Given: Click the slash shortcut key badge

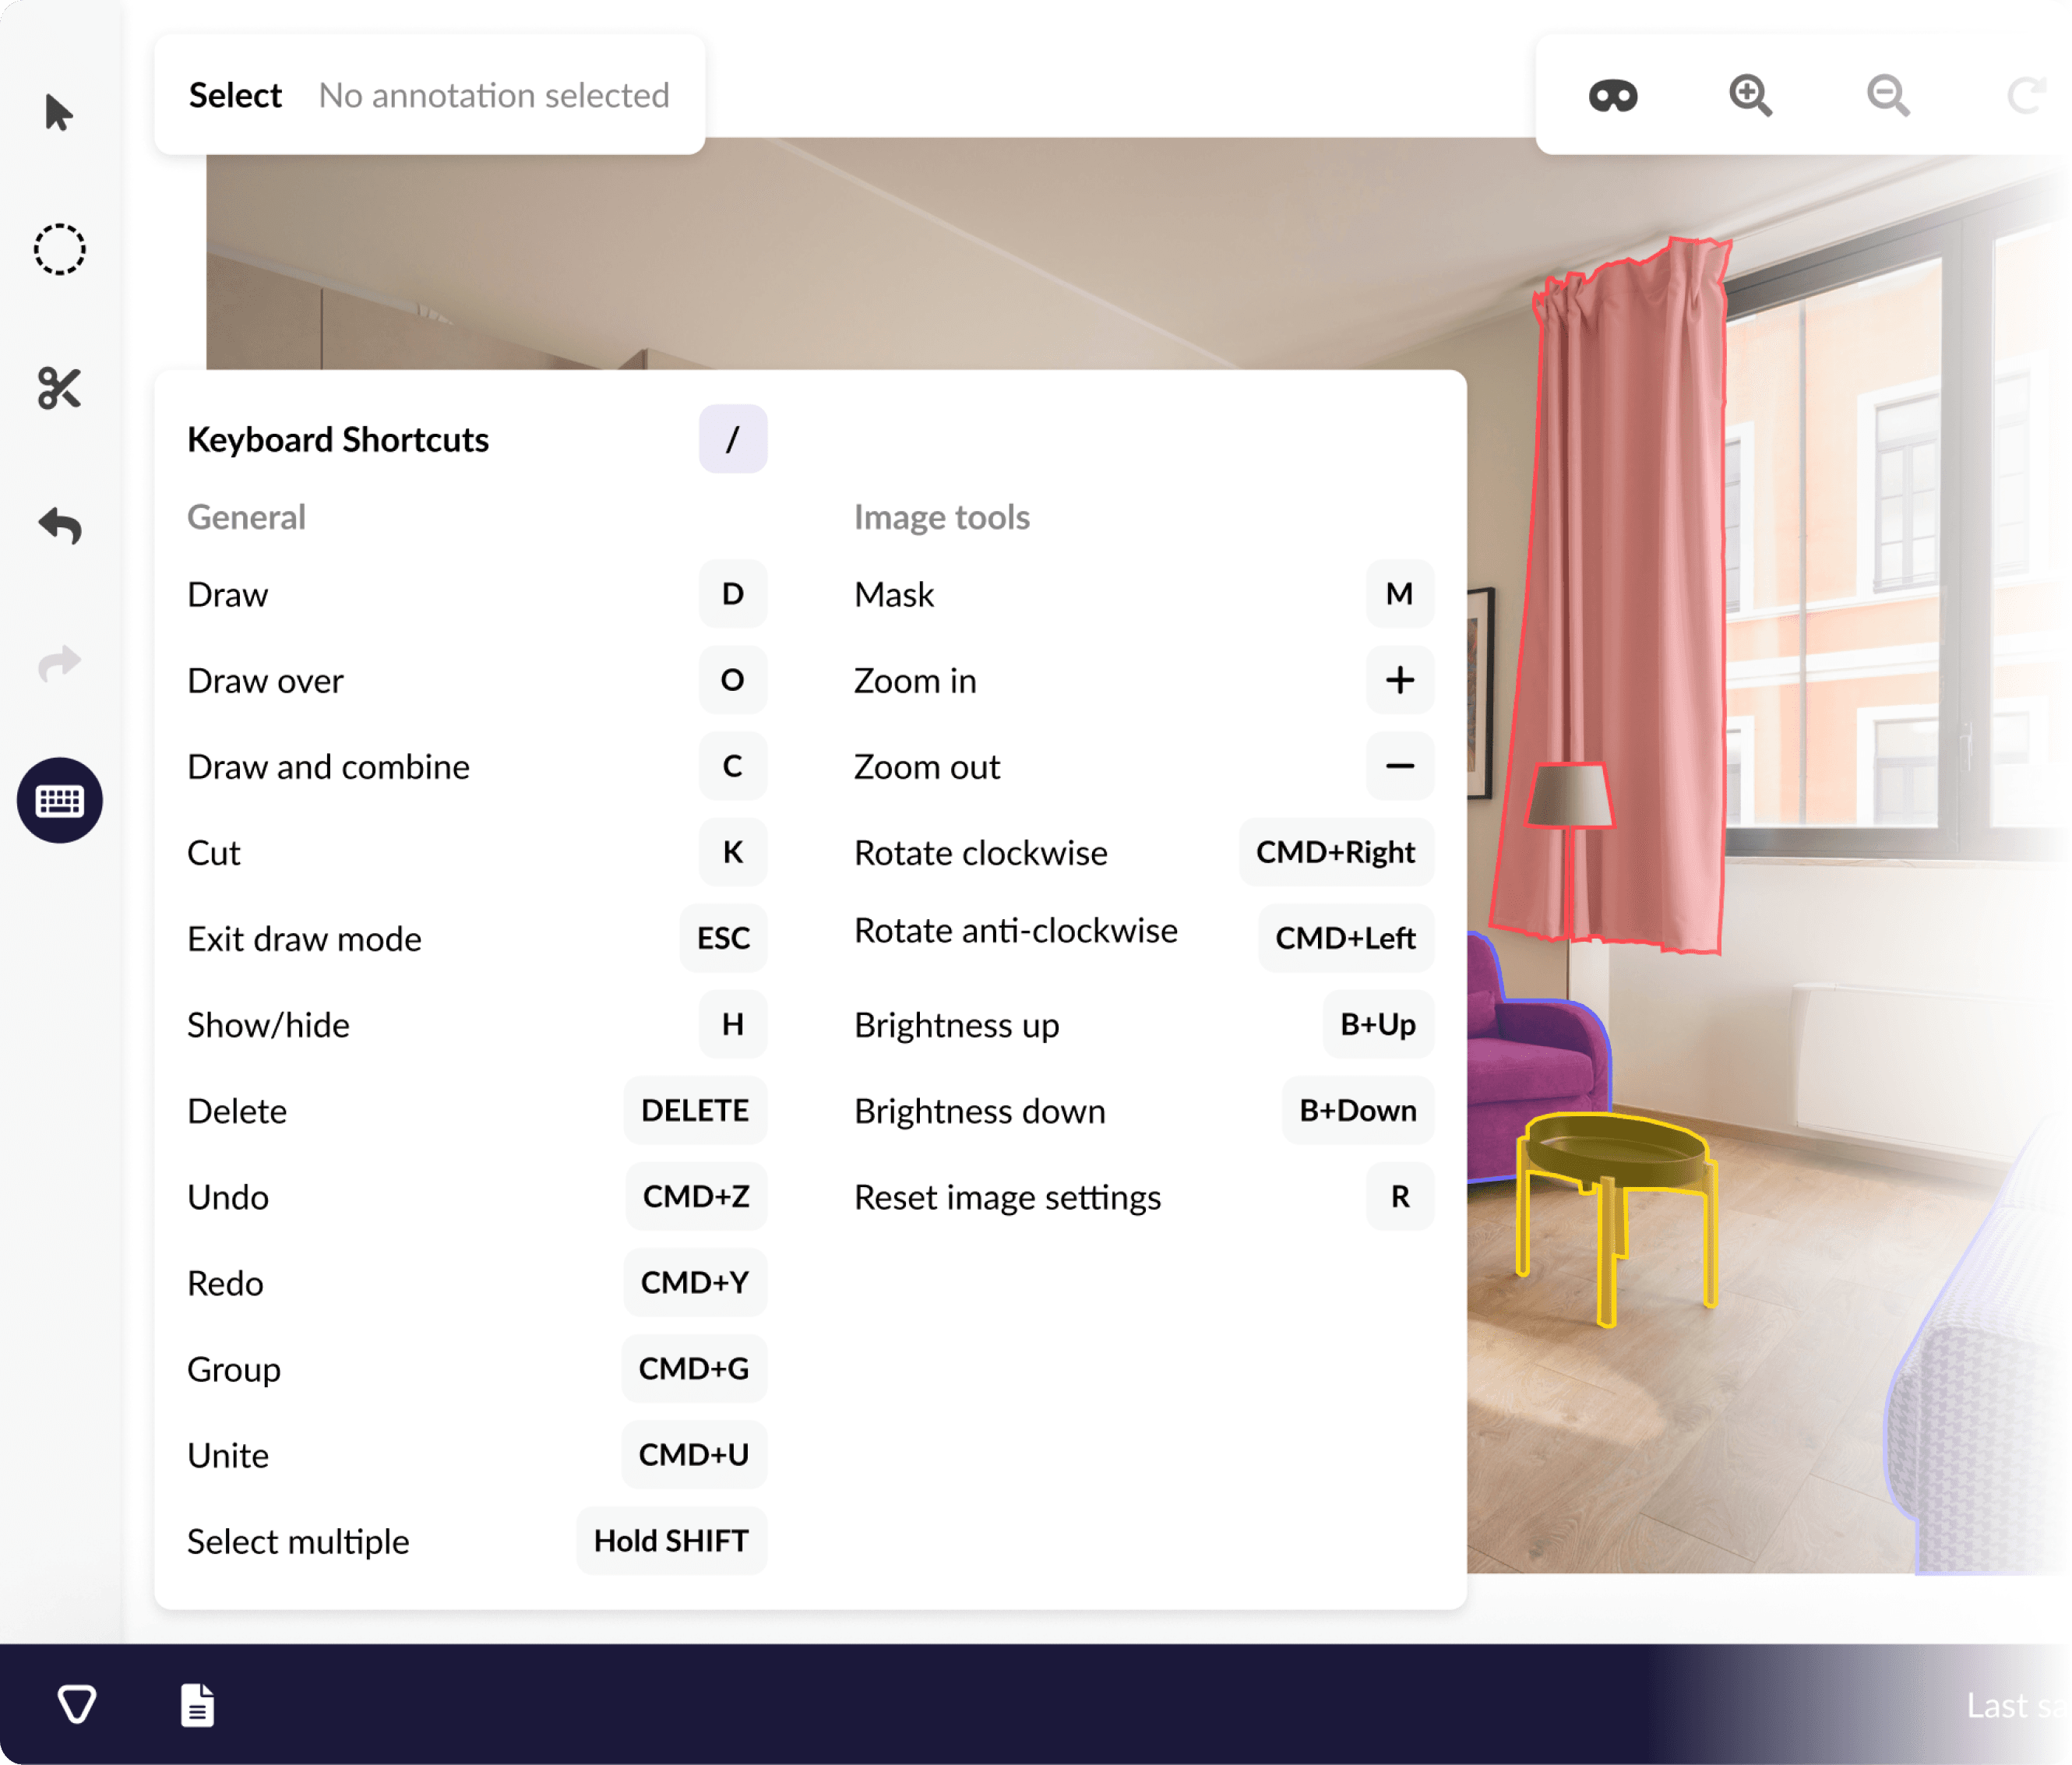Looking at the screenshot, I should point(732,439).
